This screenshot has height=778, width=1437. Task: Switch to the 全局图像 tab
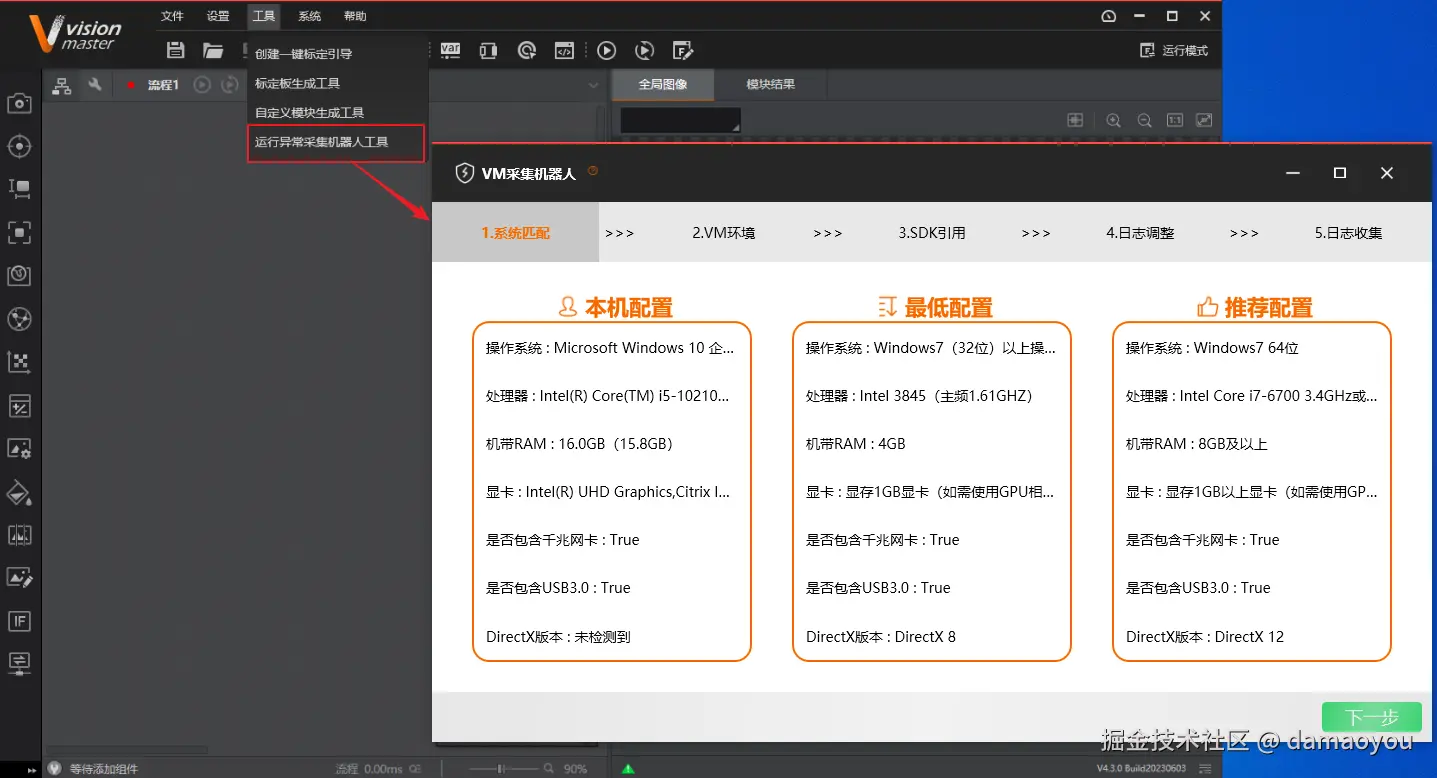tap(663, 85)
